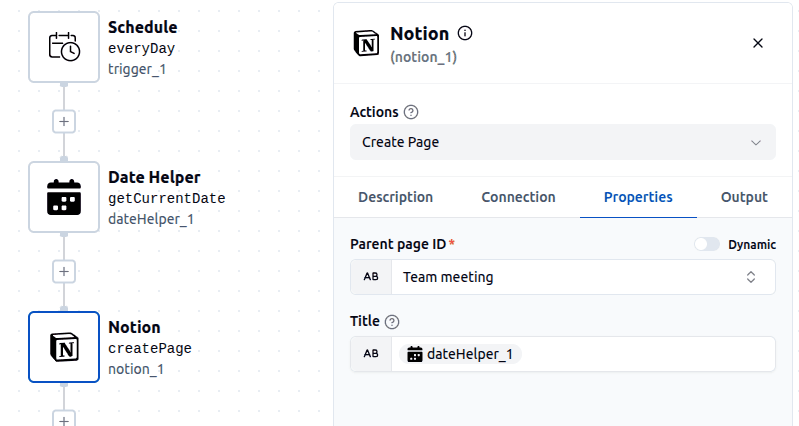Screen dimensions: 799x426
Task: Click the Notion logo in panel header
Action: pos(366,43)
